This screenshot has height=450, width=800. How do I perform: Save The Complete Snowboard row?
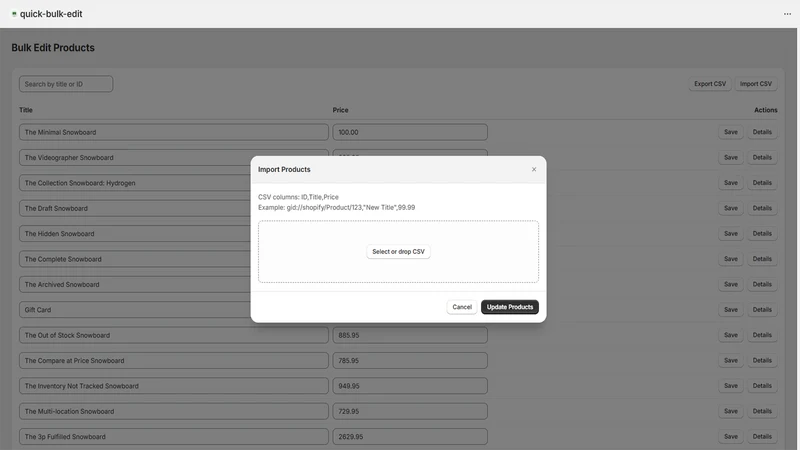pyautogui.click(x=731, y=259)
